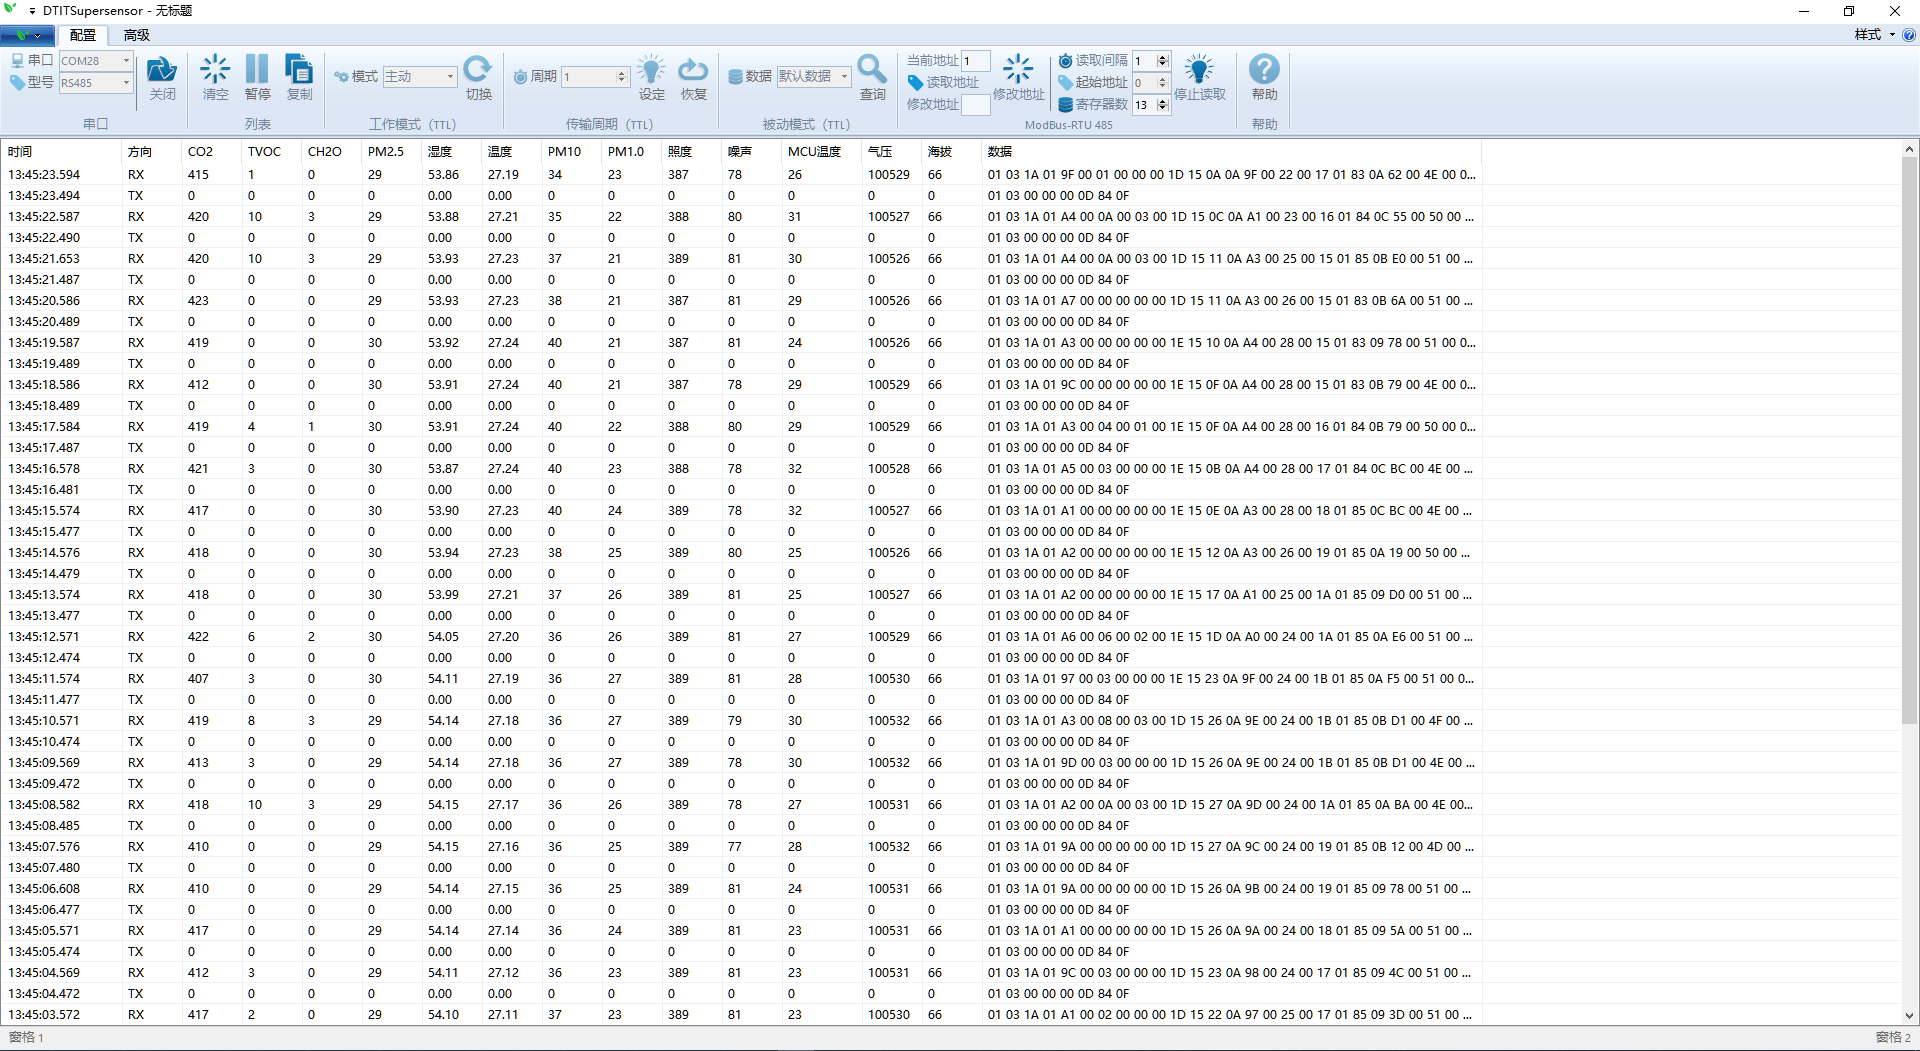Click the humidity value 53.99
This screenshot has height=1051, width=1920.
pos(443,594)
